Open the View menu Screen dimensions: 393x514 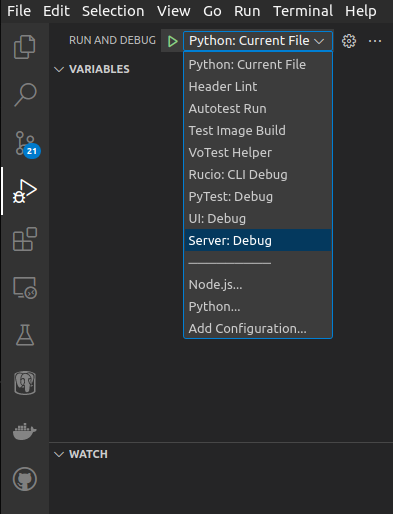[174, 11]
